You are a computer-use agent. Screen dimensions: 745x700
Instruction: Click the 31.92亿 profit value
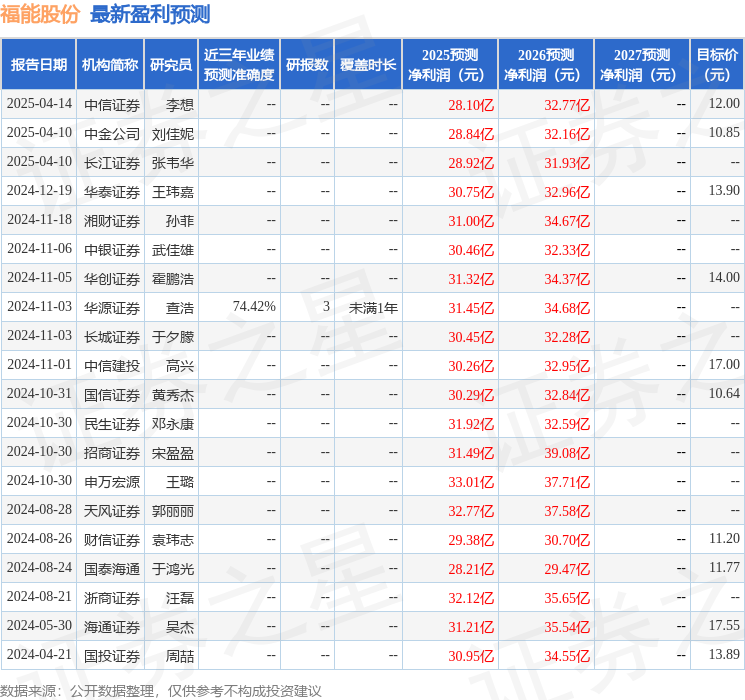471,424
